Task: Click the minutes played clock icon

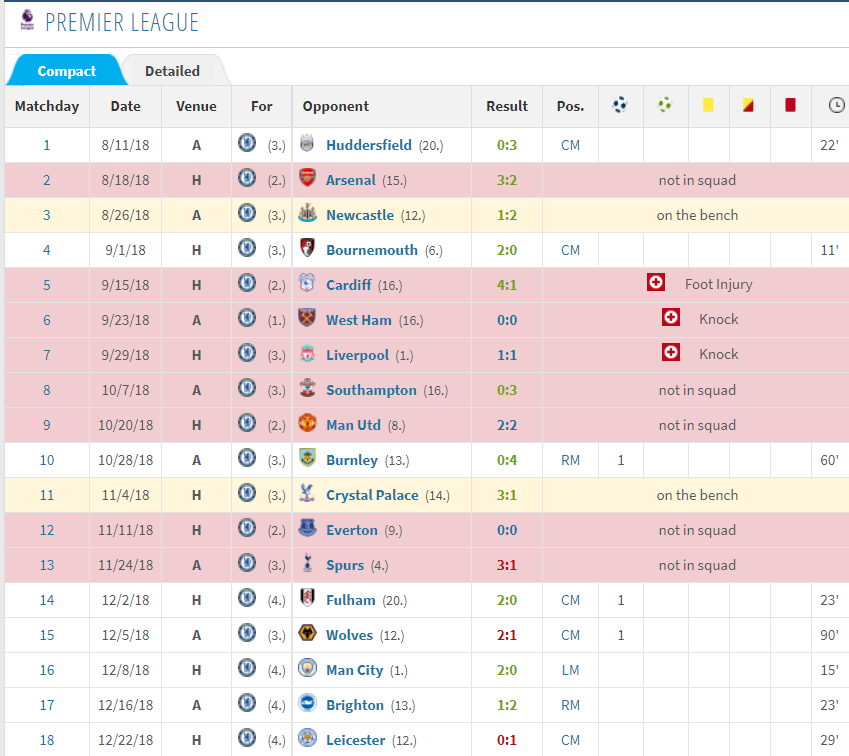Action: tap(837, 105)
